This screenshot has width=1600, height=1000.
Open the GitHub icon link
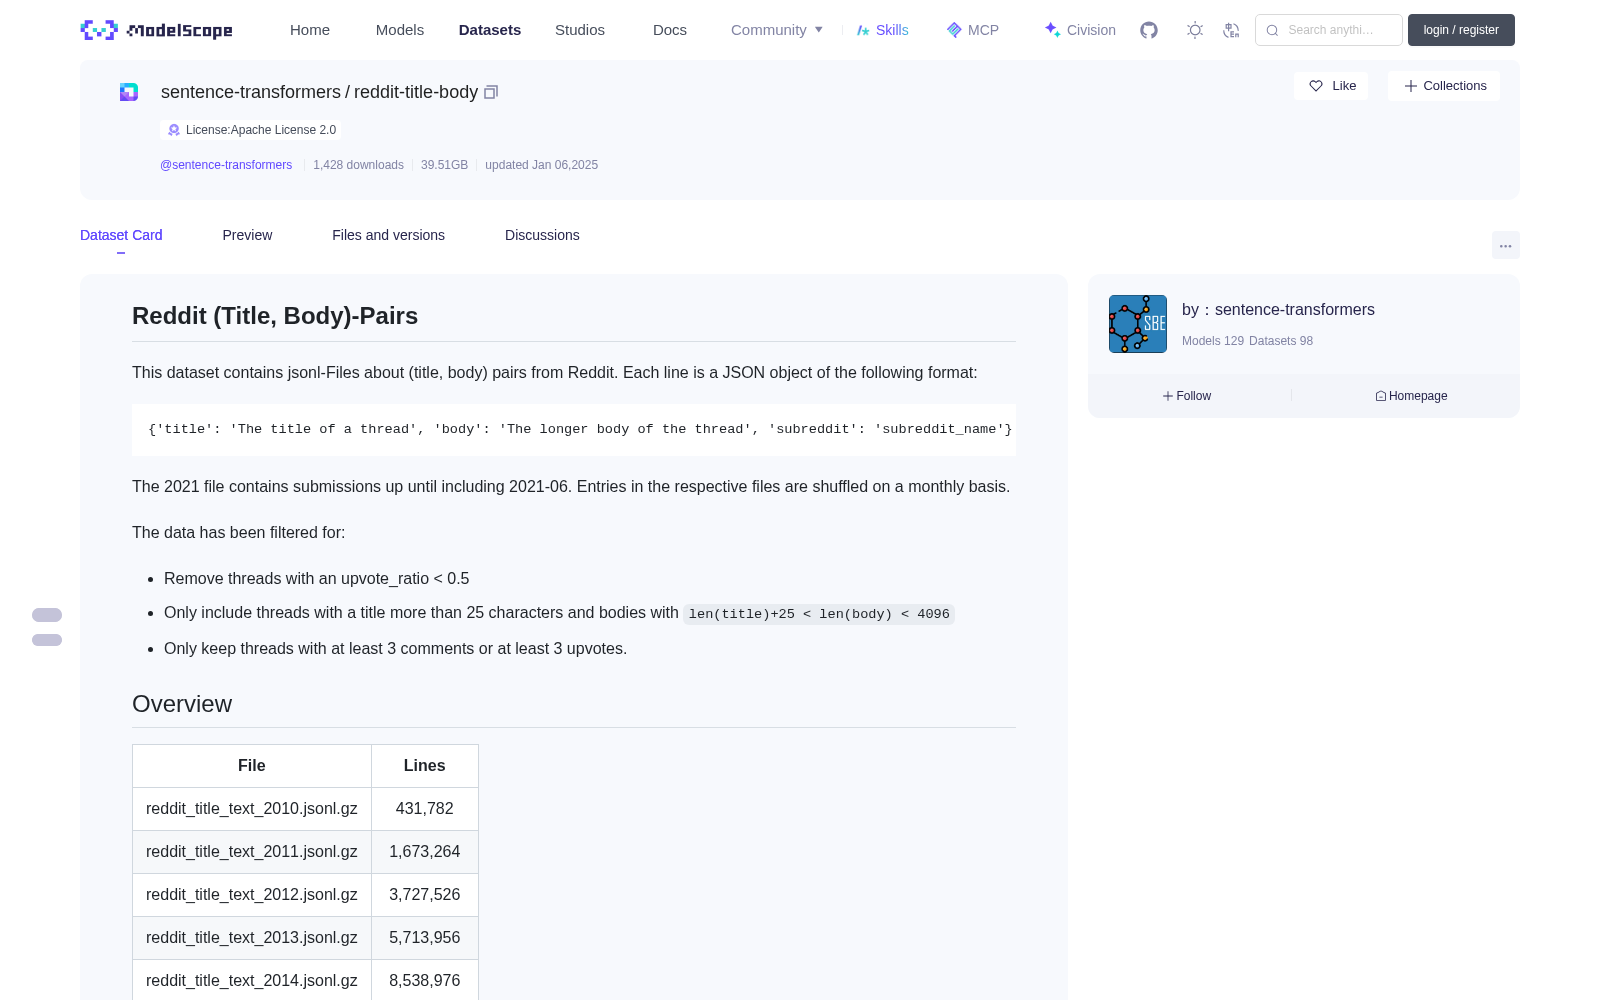1149,30
